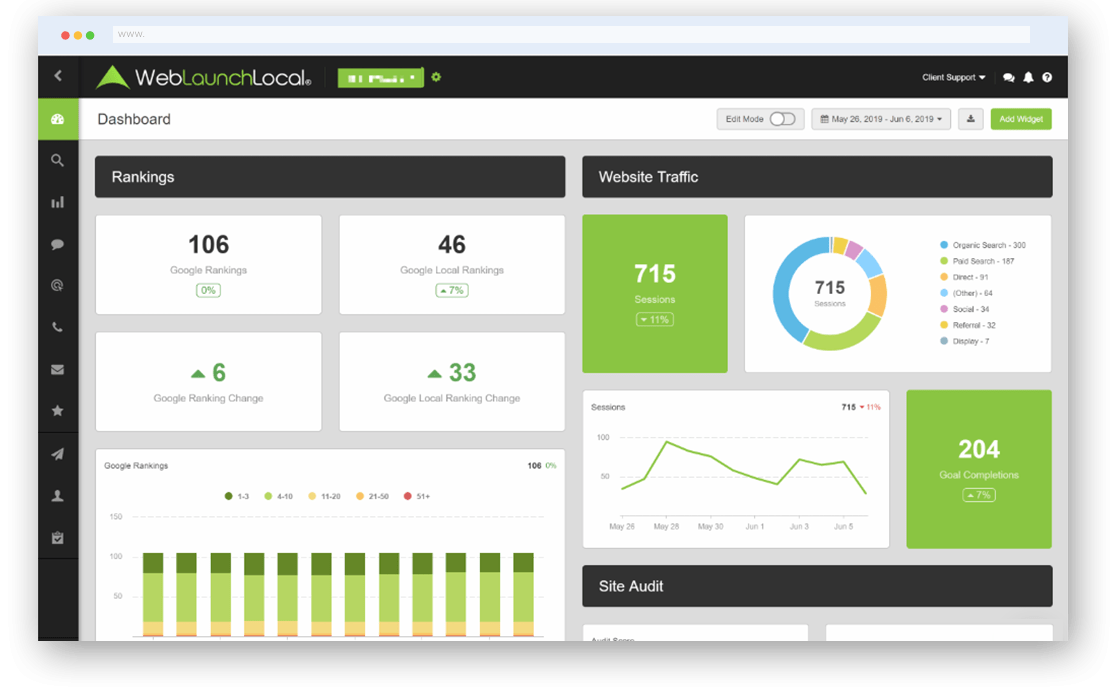Select the Google Ranking Change 6 card
Viewport: 1118px width, 693px height.
coord(208,381)
